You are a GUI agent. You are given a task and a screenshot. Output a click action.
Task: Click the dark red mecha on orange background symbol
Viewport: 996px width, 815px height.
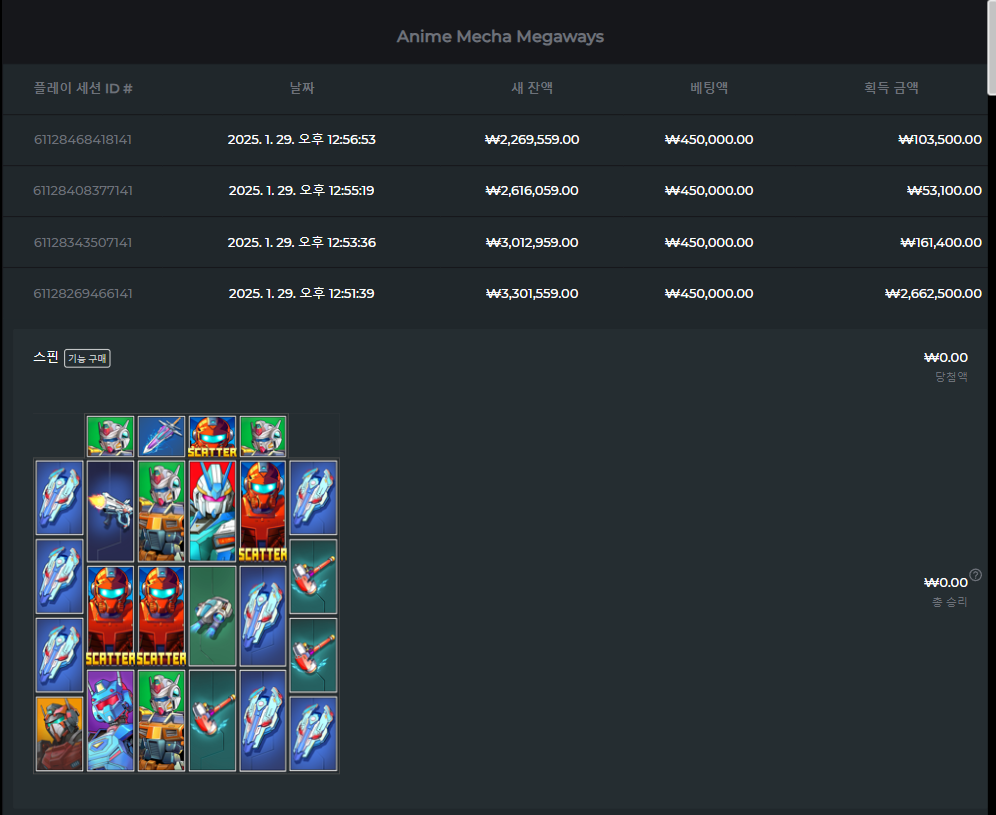coord(59,734)
